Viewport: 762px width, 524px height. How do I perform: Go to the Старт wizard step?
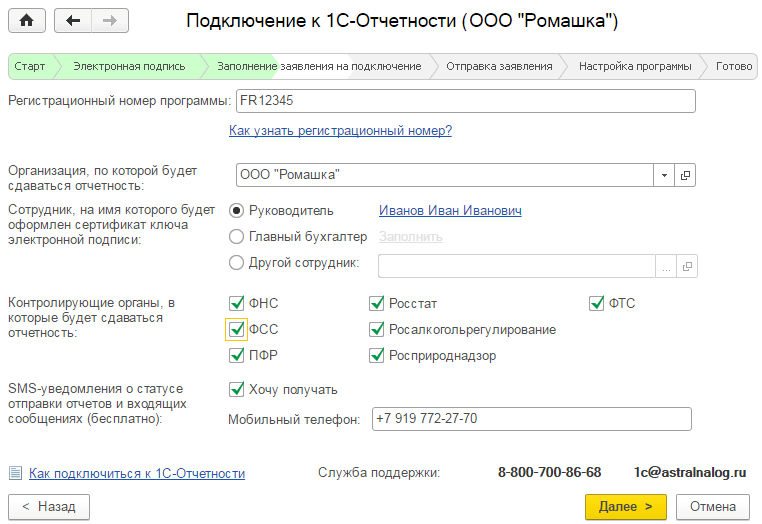30,66
